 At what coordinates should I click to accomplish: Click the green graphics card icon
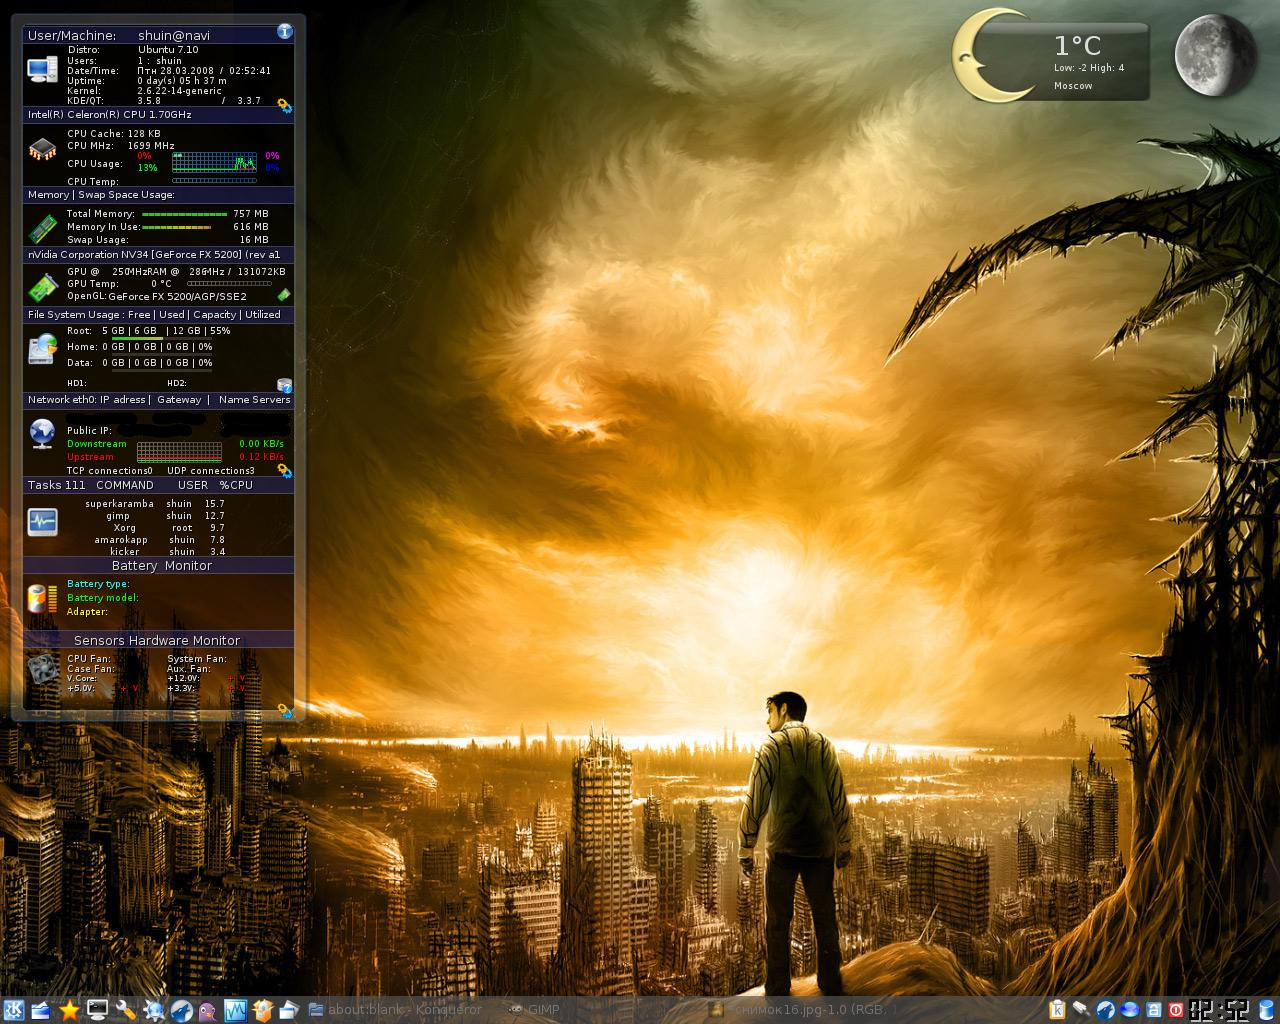click(42, 287)
